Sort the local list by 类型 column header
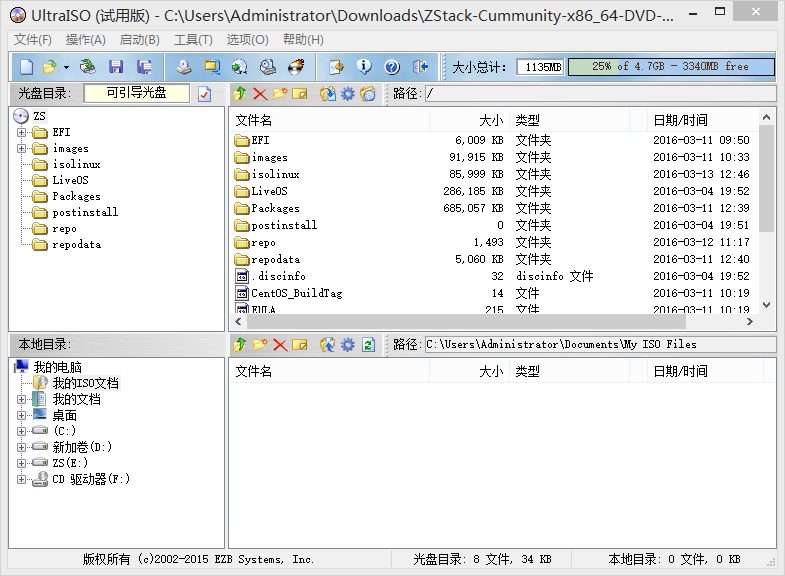Image resolution: width=785 pixels, height=576 pixels. [x=569, y=371]
